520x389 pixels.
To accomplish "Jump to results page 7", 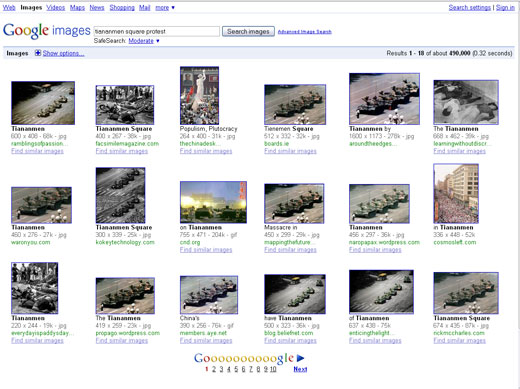I will click(x=251, y=369).
